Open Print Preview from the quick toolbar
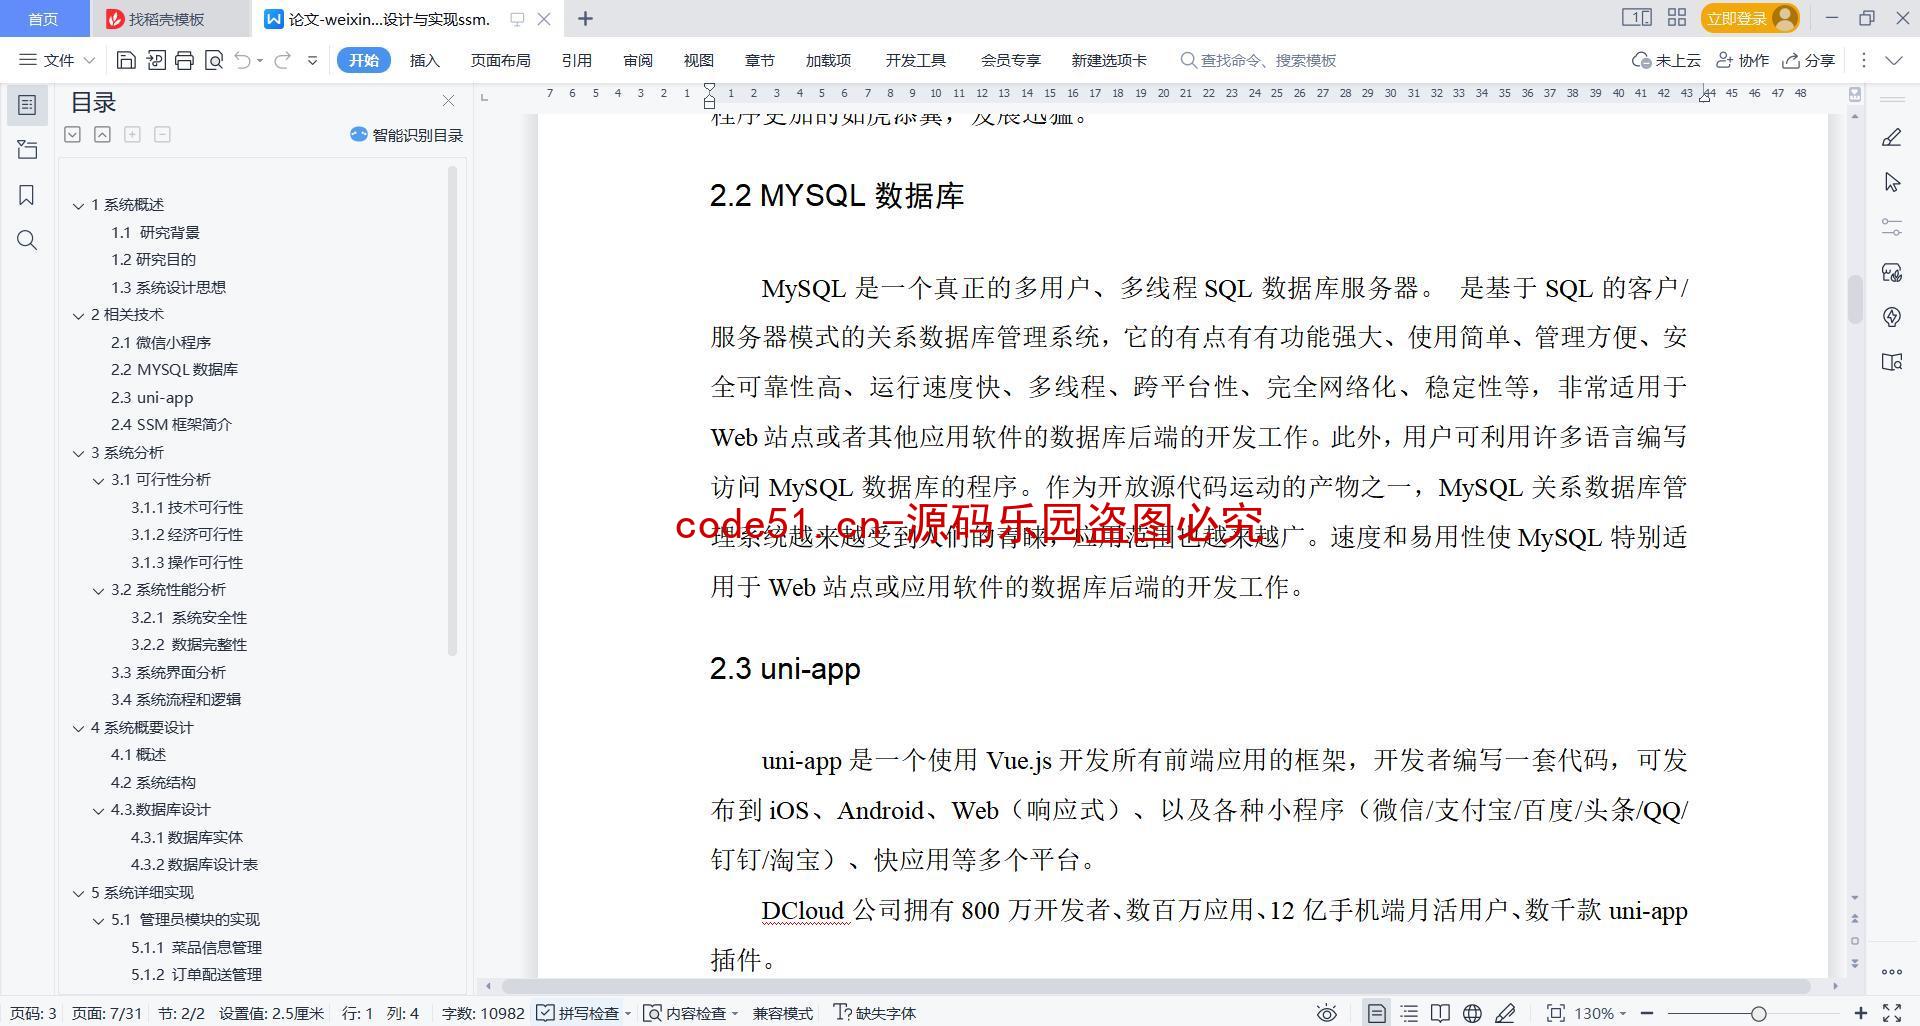 tap(213, 60)
